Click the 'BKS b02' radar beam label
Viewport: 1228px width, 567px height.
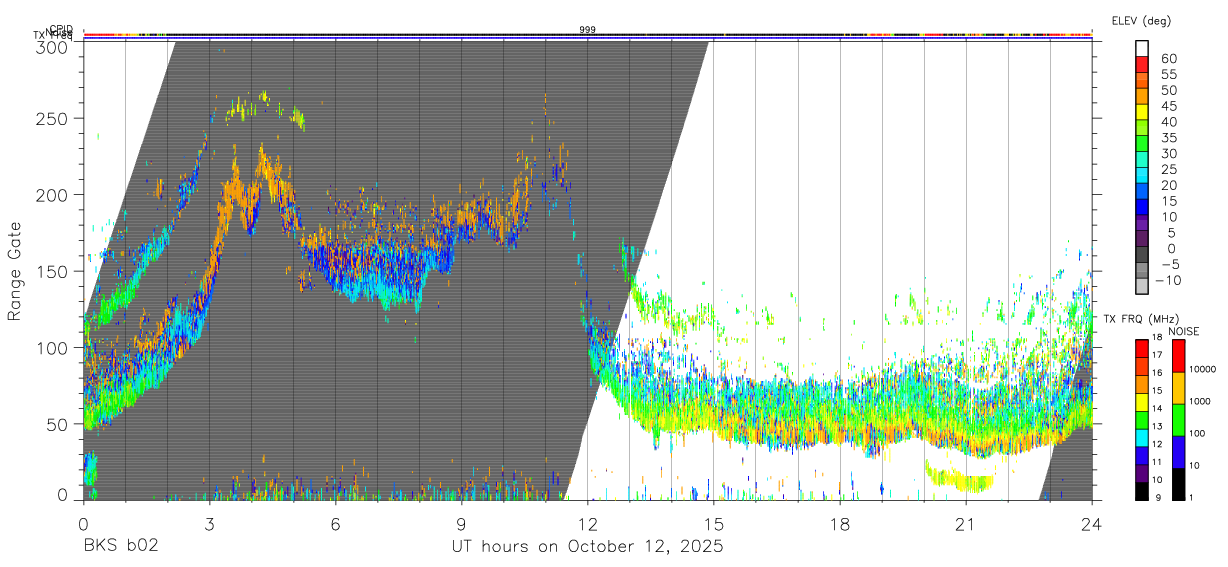[x=120, y=547]
